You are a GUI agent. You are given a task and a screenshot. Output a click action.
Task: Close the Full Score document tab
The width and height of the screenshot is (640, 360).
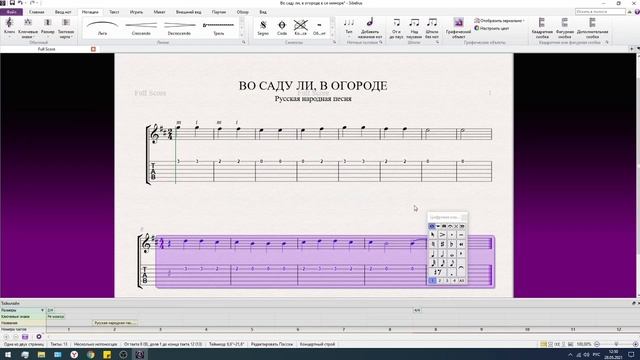pos(93,49)
